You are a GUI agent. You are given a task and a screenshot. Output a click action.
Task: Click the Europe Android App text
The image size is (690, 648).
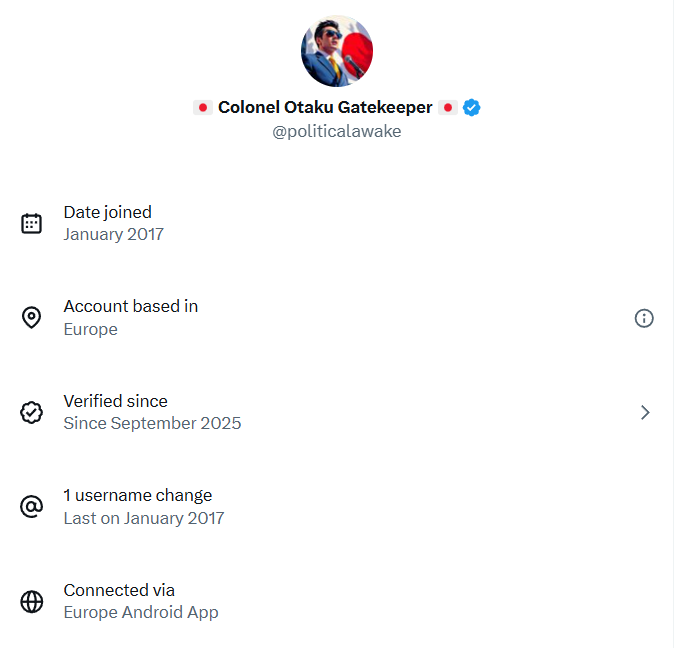click(x=141, y=612)
